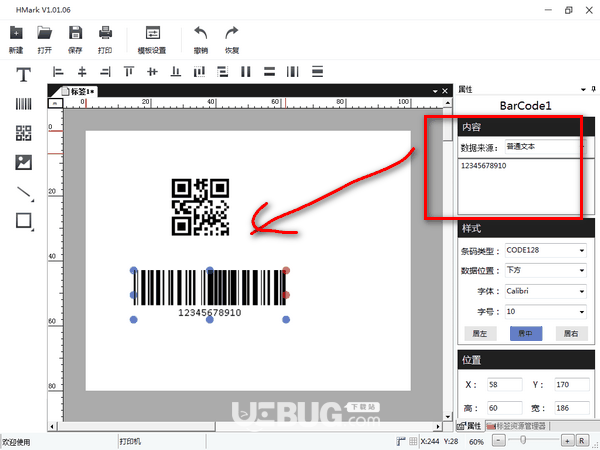Click the 新建 (New) toolbar icon

[16, 33]
